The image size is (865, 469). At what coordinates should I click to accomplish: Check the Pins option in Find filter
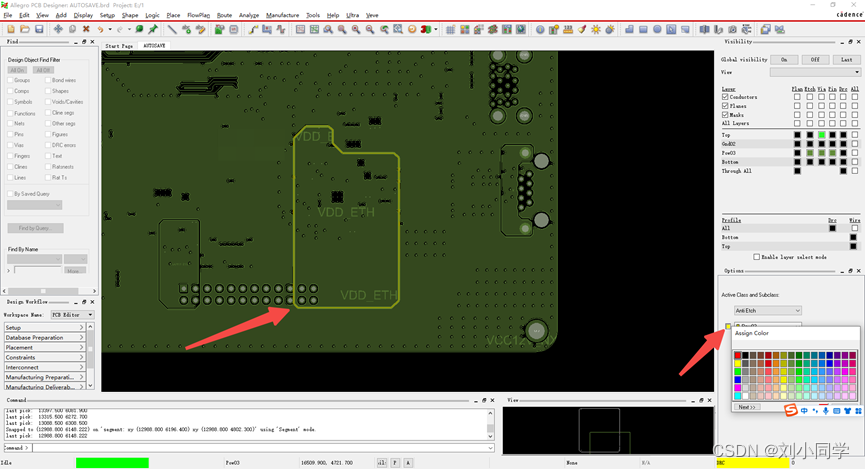(11, 133)
